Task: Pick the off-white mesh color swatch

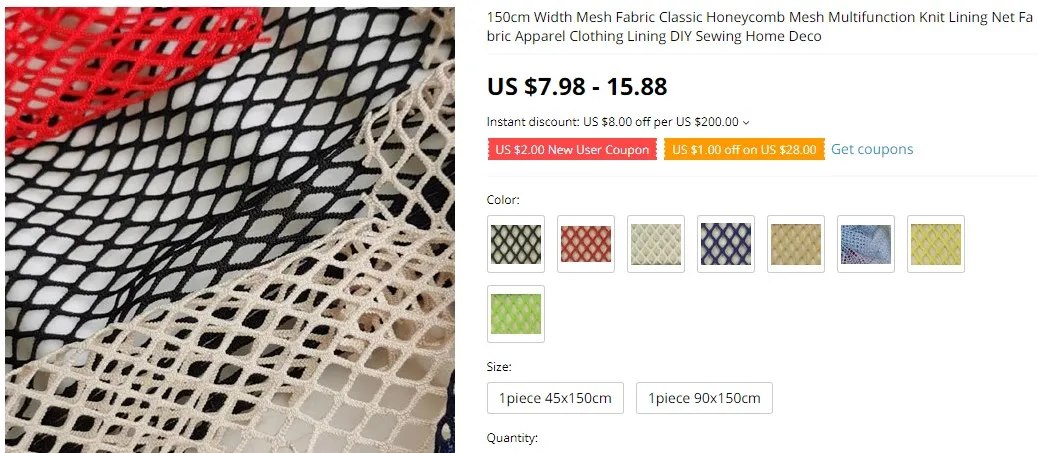Action: tap(656, 244)
